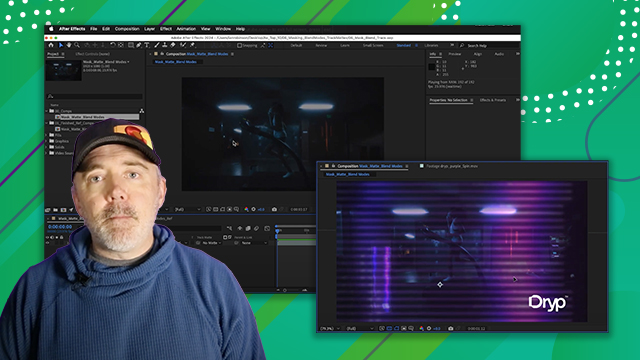
Task: Select the Pen tool
Action: pyautogui.click(x=139, y=45)
